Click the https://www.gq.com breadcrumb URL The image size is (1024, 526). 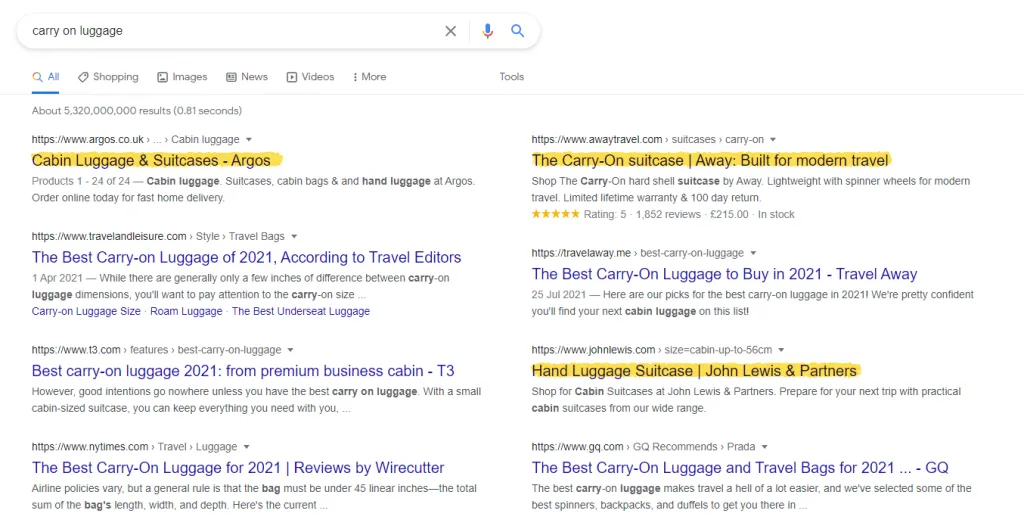point(577,447)
